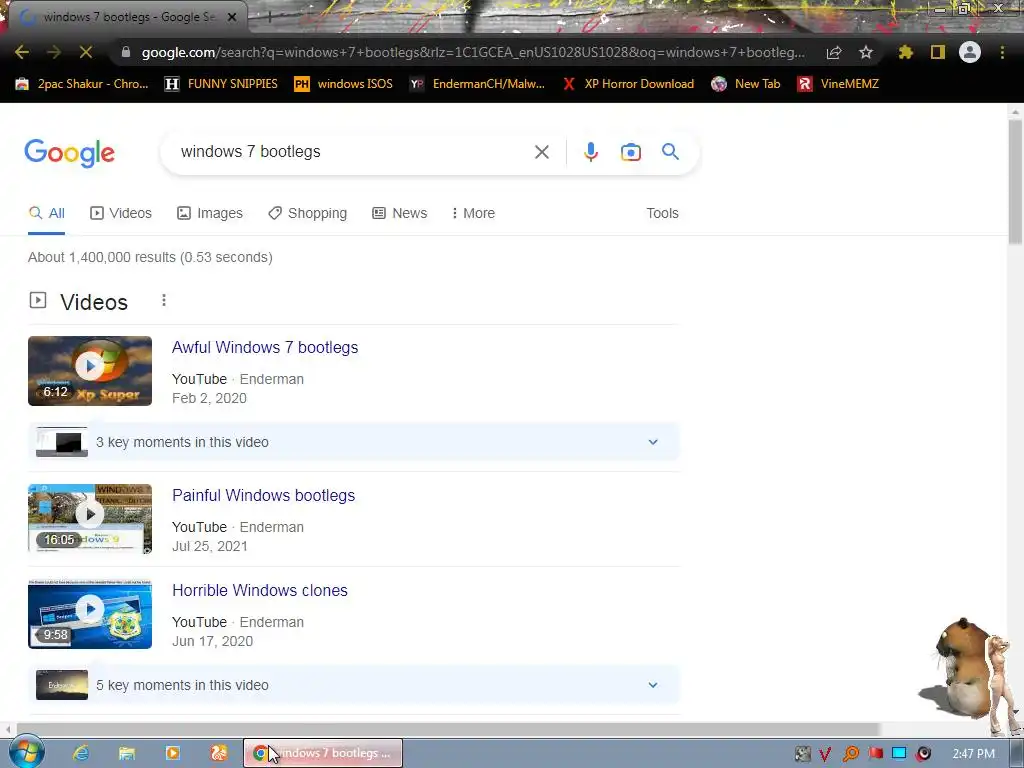Go forward to the next page
This screenshot has width=1024, height=768.
[54, 52]
